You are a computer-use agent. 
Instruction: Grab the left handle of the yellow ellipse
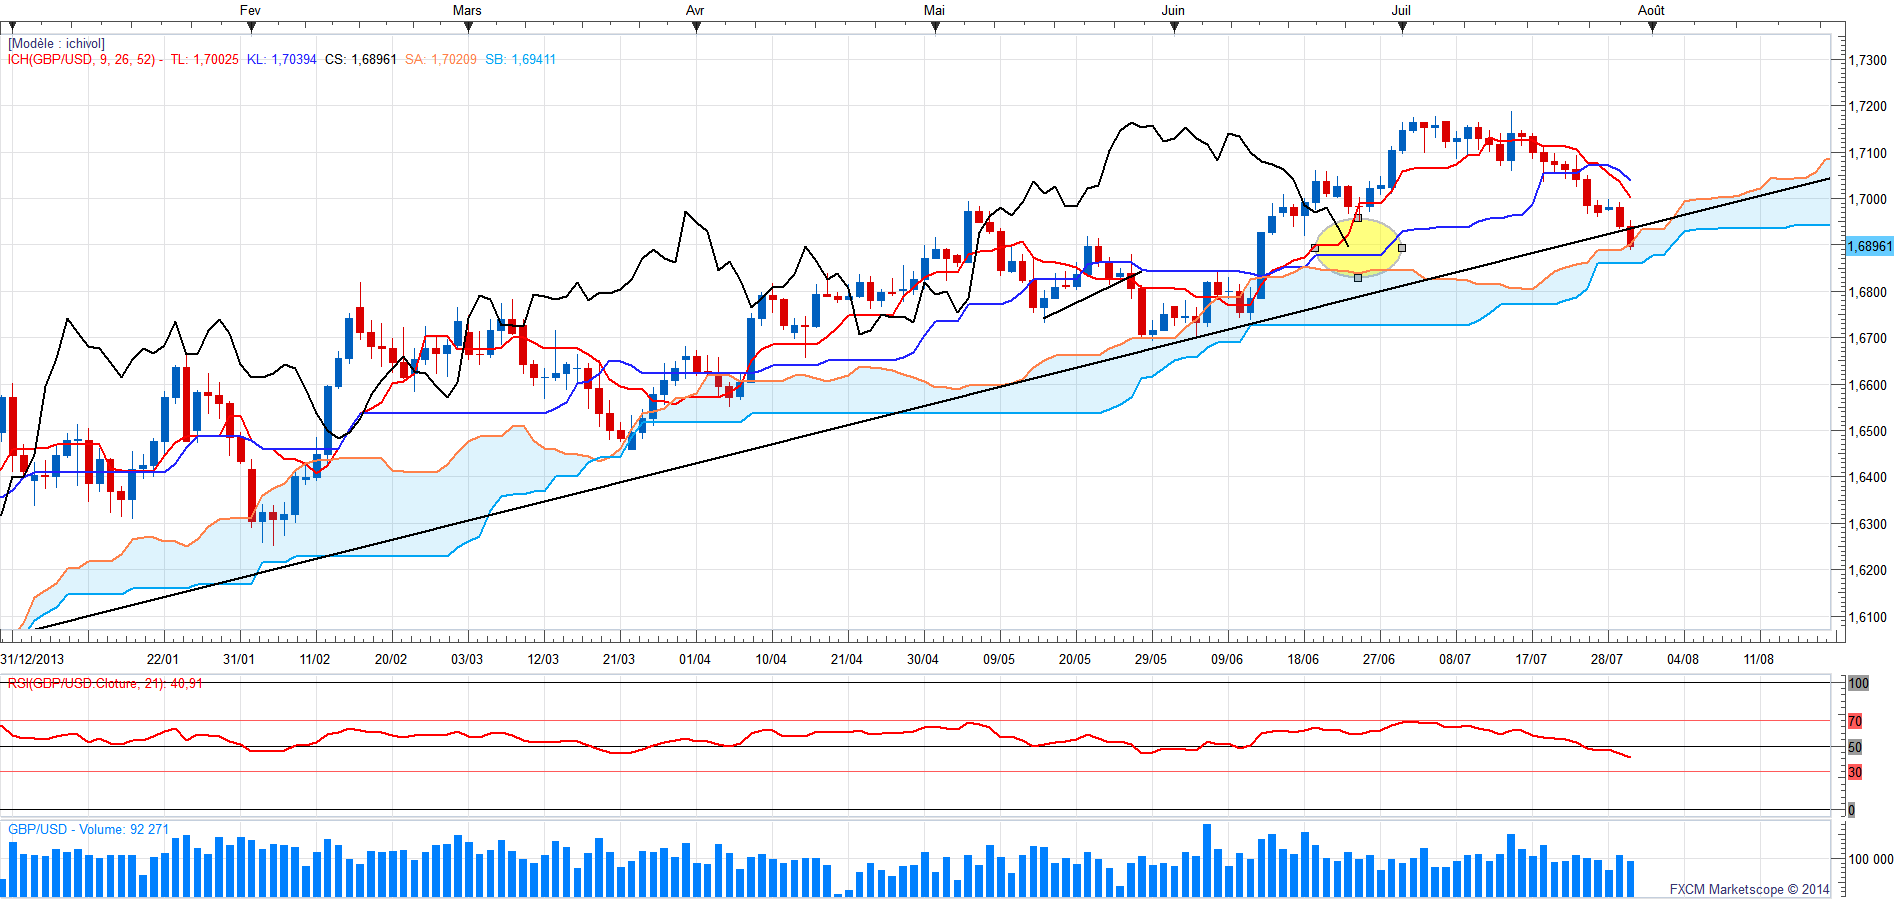tap(1314, 248)
